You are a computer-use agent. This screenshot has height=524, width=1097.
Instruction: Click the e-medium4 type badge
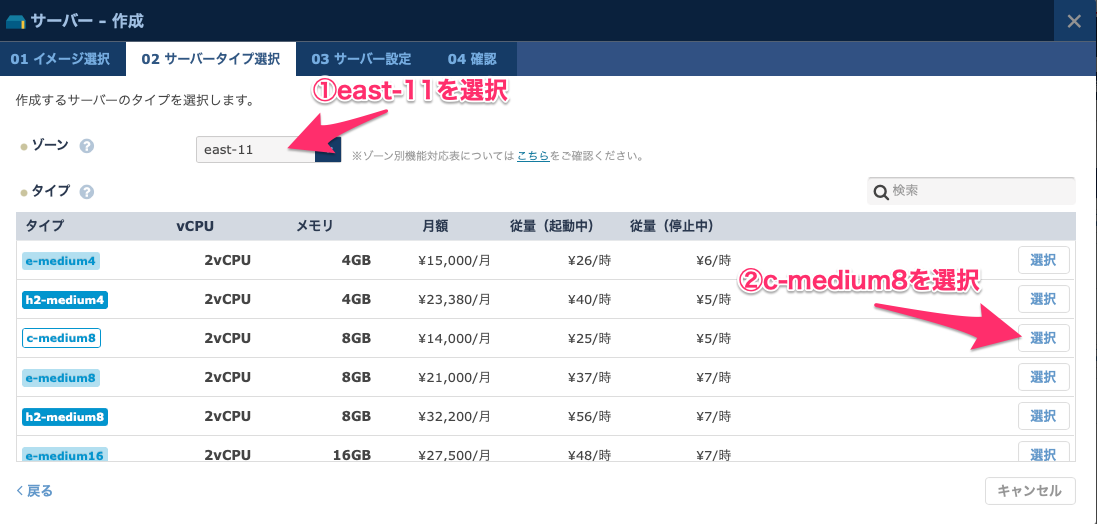click(x=61, y=262)
